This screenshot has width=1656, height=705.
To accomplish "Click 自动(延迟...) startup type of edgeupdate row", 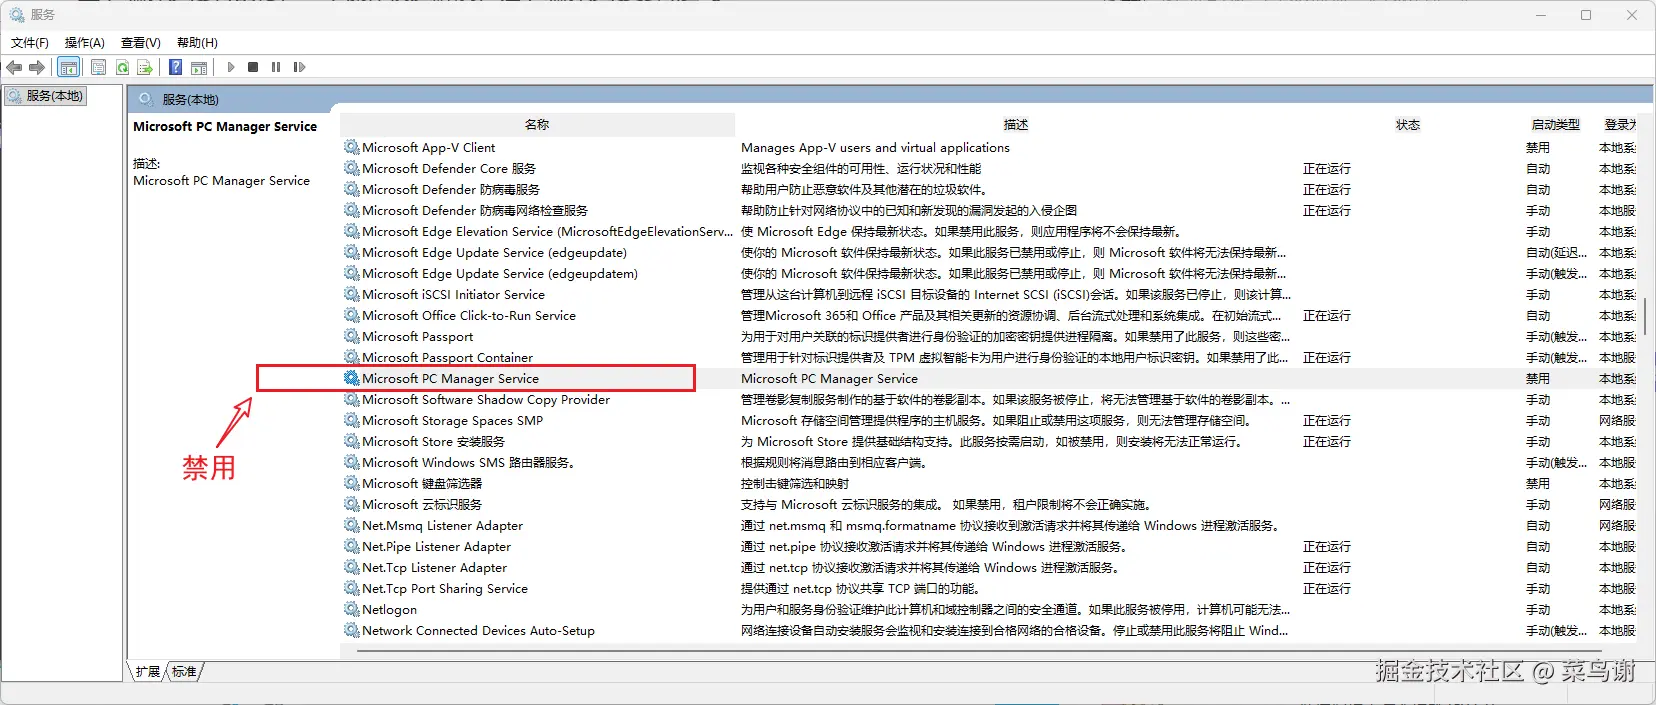I will tap(1556, 252).
